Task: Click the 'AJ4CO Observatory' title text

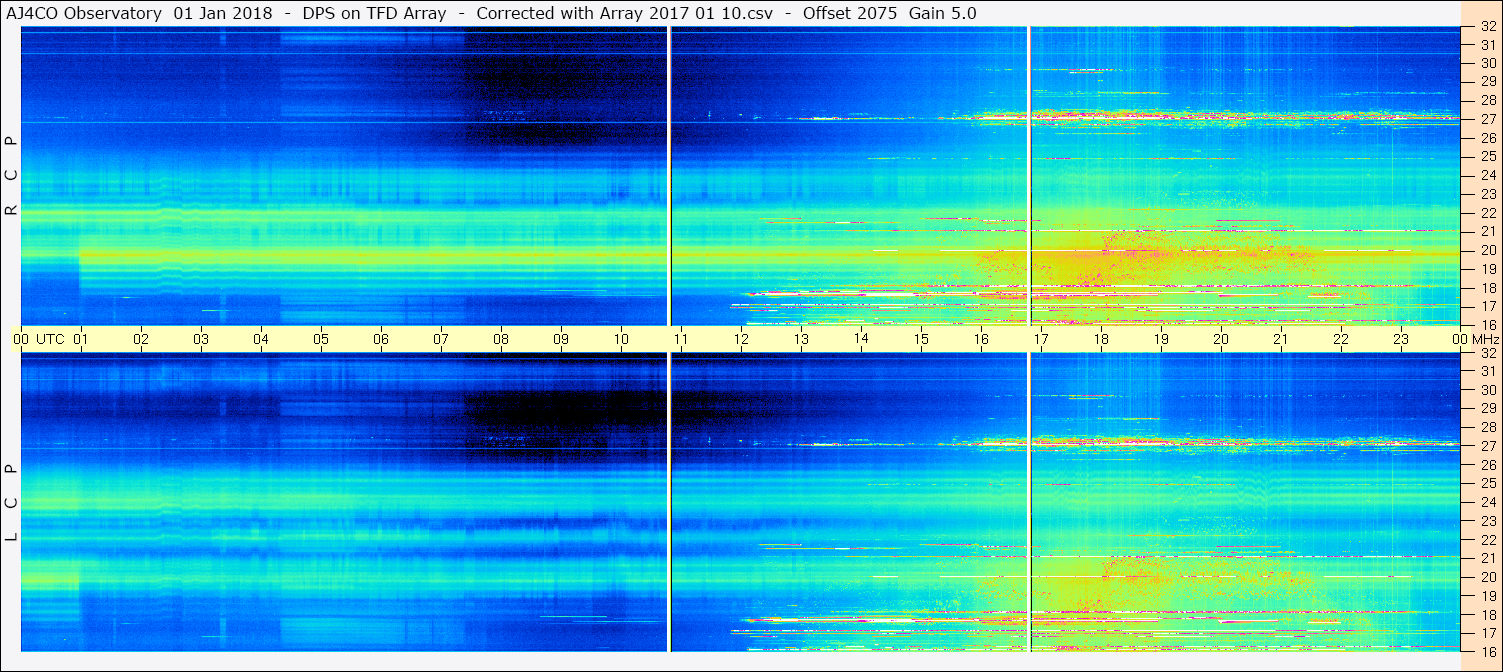Action: pyautogui.click(x=83, y=13)
